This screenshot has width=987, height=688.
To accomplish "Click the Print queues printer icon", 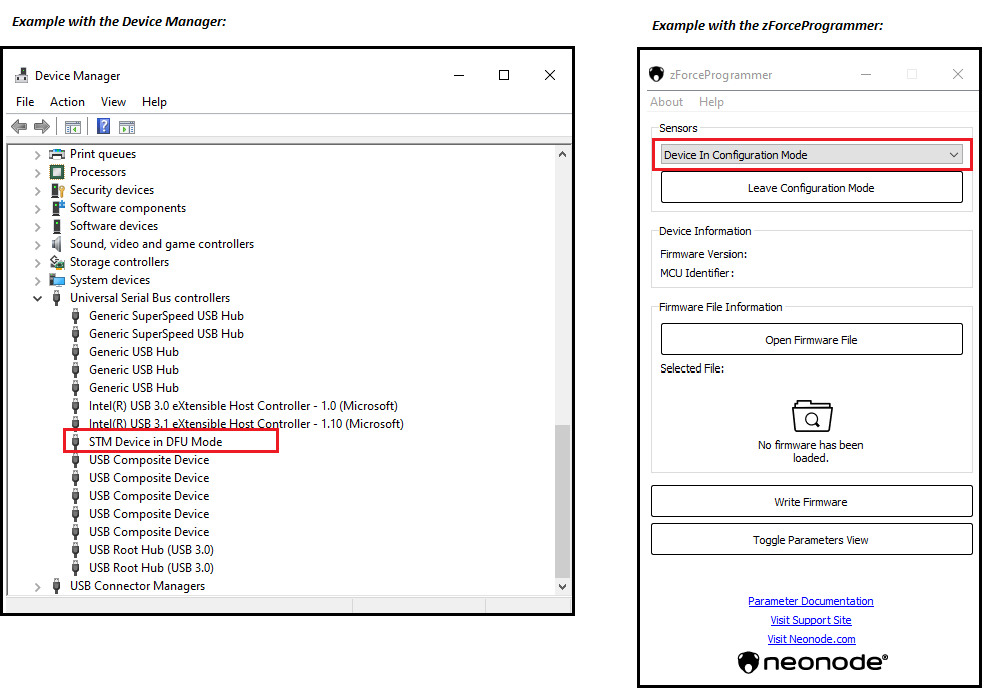I will click(57, 154).
